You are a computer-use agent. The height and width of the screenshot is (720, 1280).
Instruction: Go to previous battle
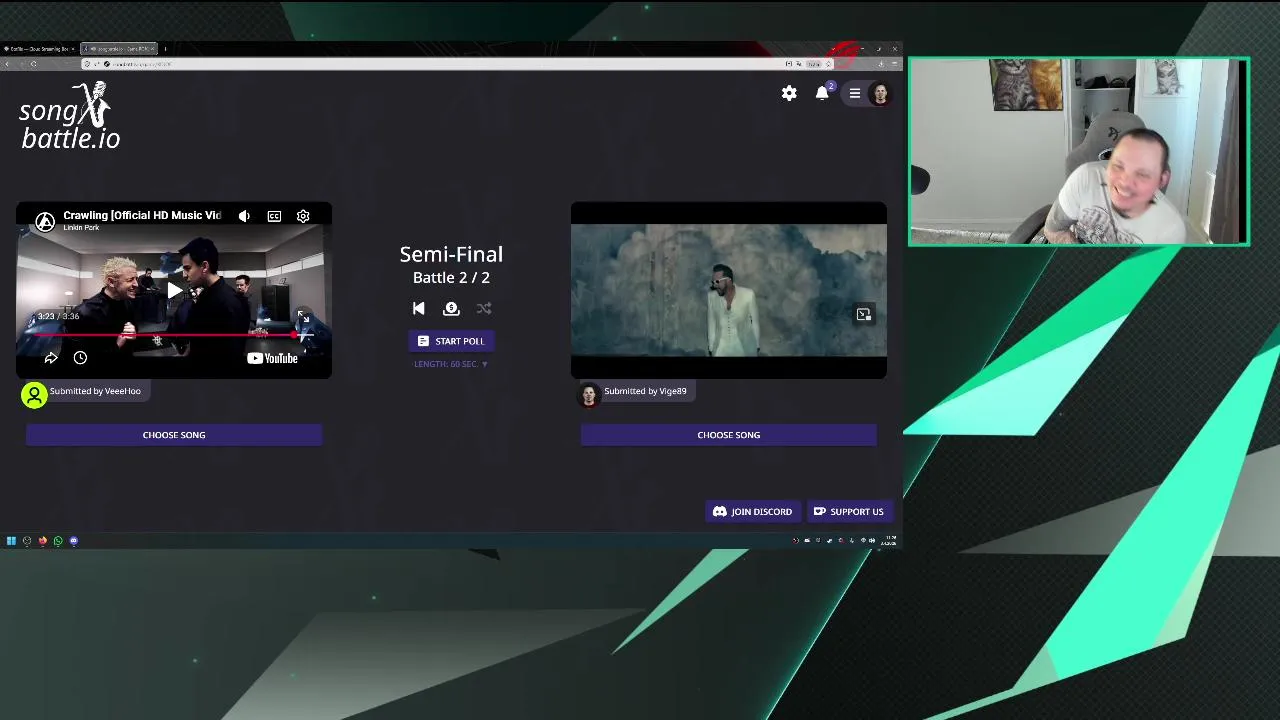point(418,309)
